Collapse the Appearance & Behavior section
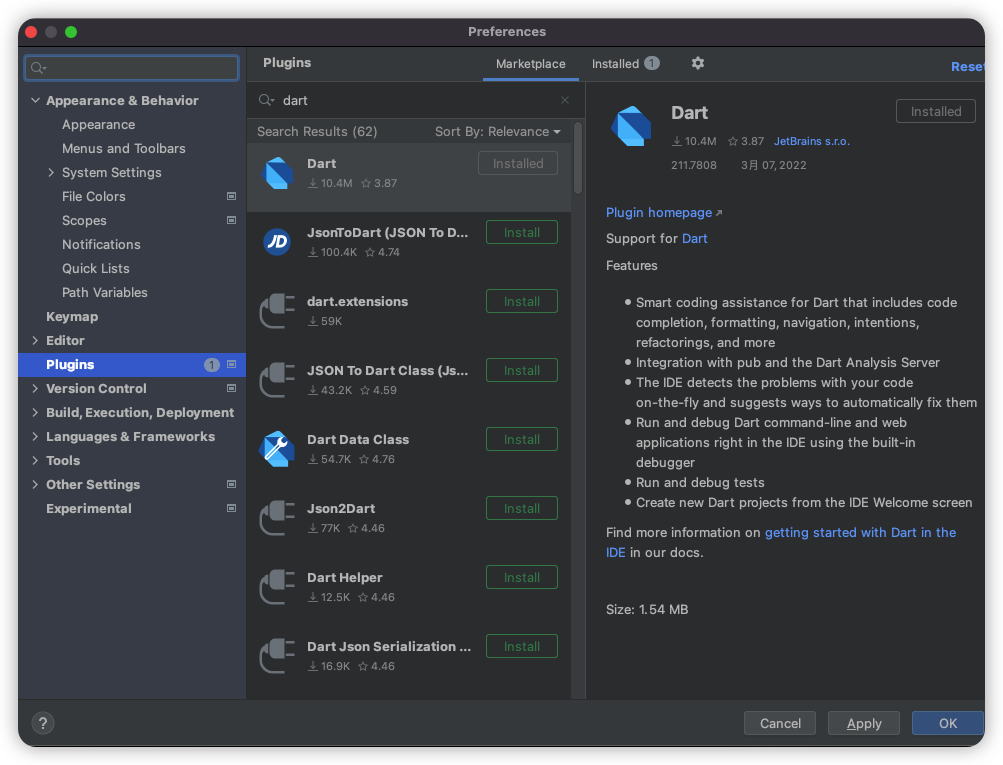This screenshot has height=765, width=1003. coord(35,100)
